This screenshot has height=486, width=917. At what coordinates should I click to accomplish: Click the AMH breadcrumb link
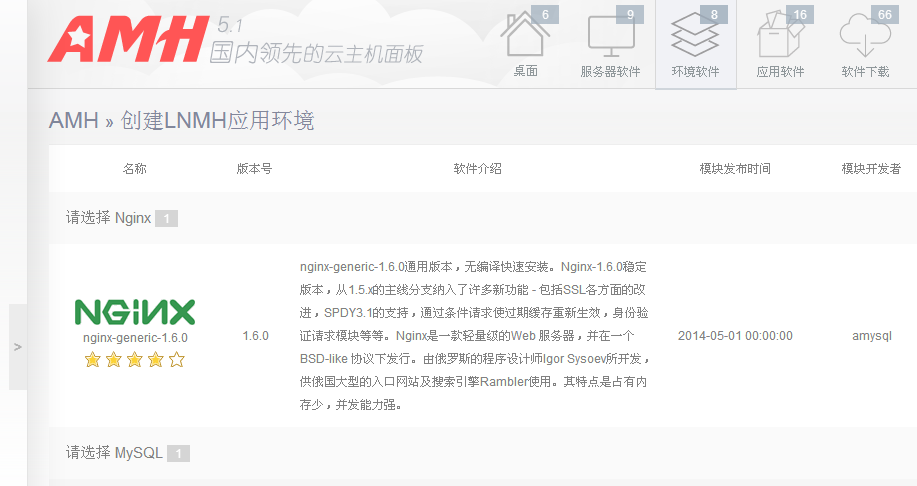pos(73,121)
